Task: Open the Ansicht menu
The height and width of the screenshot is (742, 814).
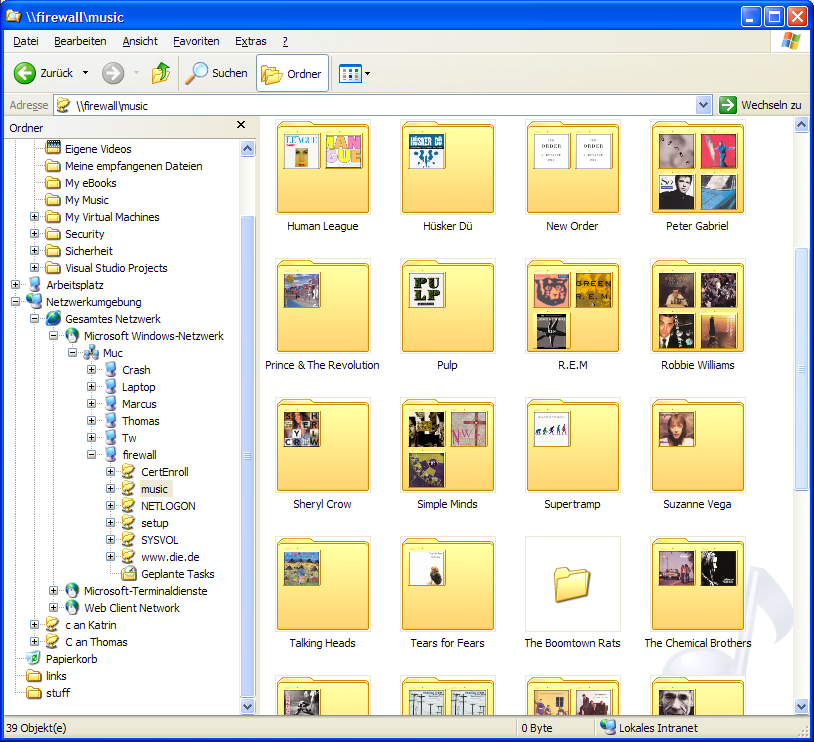Action: (x=140, y=42)
